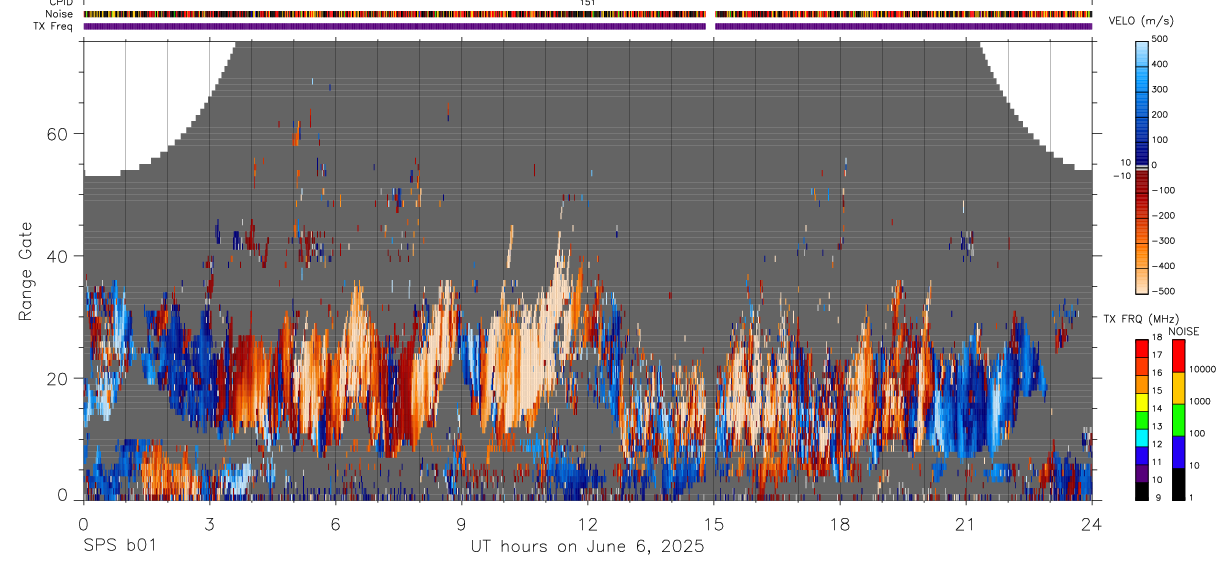Click the SPS b01 label below the plot
The height and width of the screenshot is (567, 1228).
pyautogui.click(x=119, y=546)
